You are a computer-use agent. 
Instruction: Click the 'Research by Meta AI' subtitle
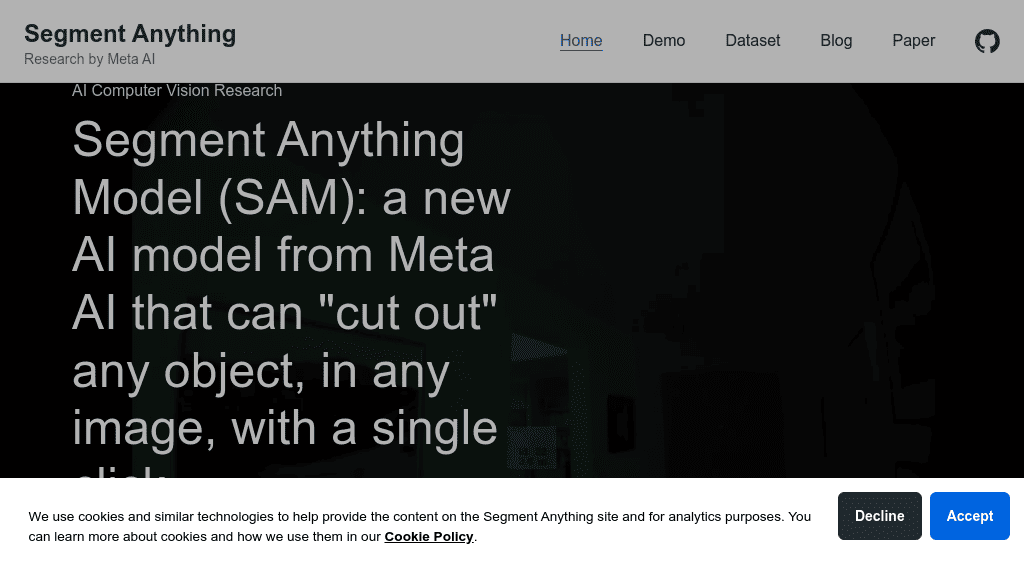point(90,59)
